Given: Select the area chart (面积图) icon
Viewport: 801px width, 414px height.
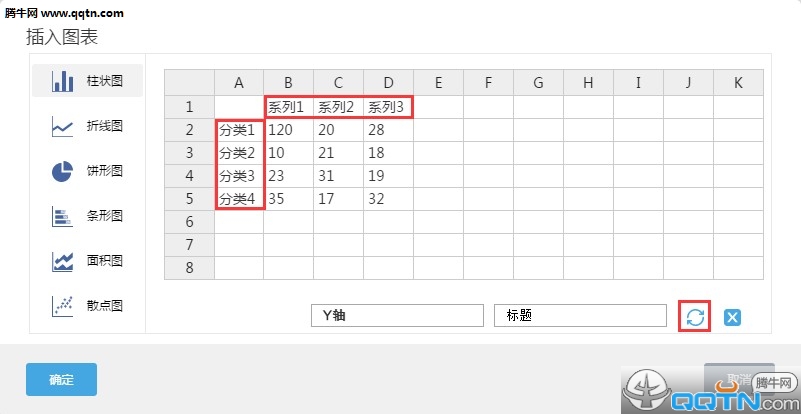Looking at the screenshot, I should pos(63,261).
